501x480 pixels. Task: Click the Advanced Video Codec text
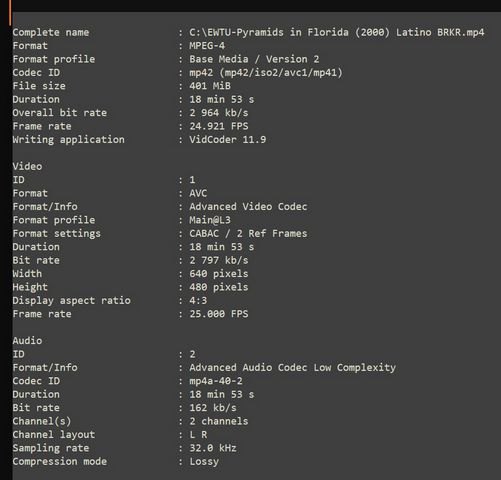pos(248,207)
